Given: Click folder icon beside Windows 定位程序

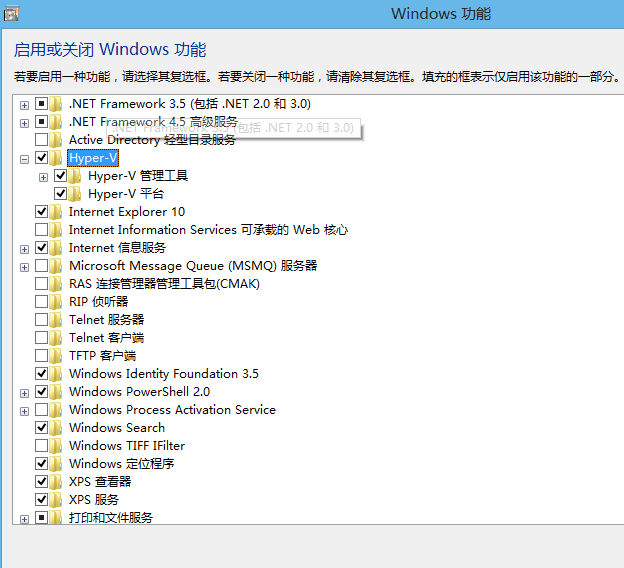Looking at the screenshot, I should pos(56,464).
